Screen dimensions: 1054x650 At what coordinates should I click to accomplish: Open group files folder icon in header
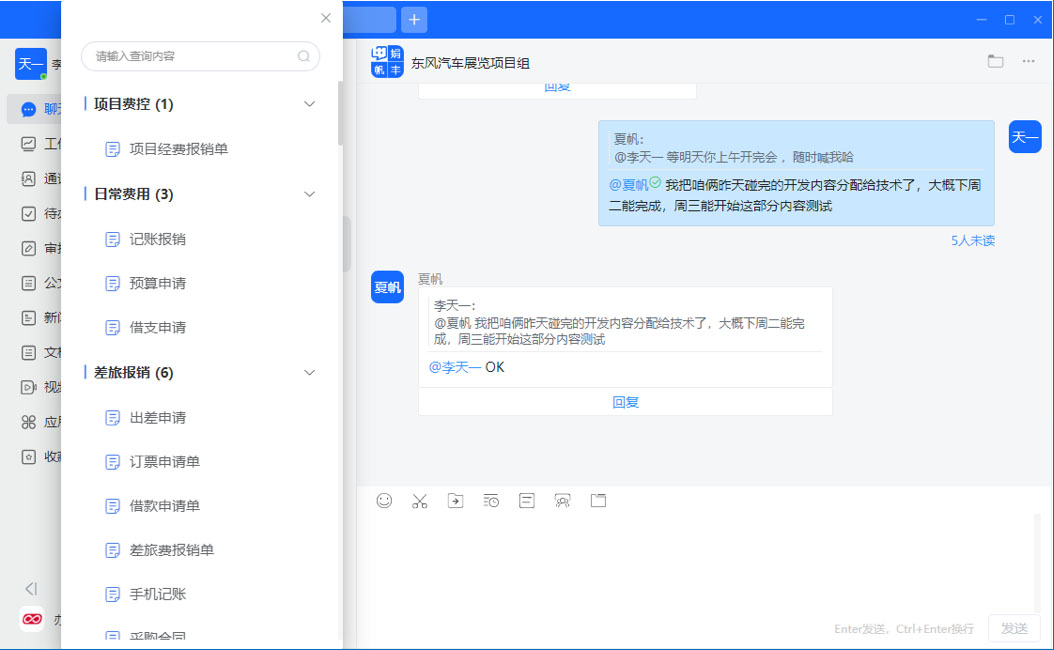click(995, 62)
